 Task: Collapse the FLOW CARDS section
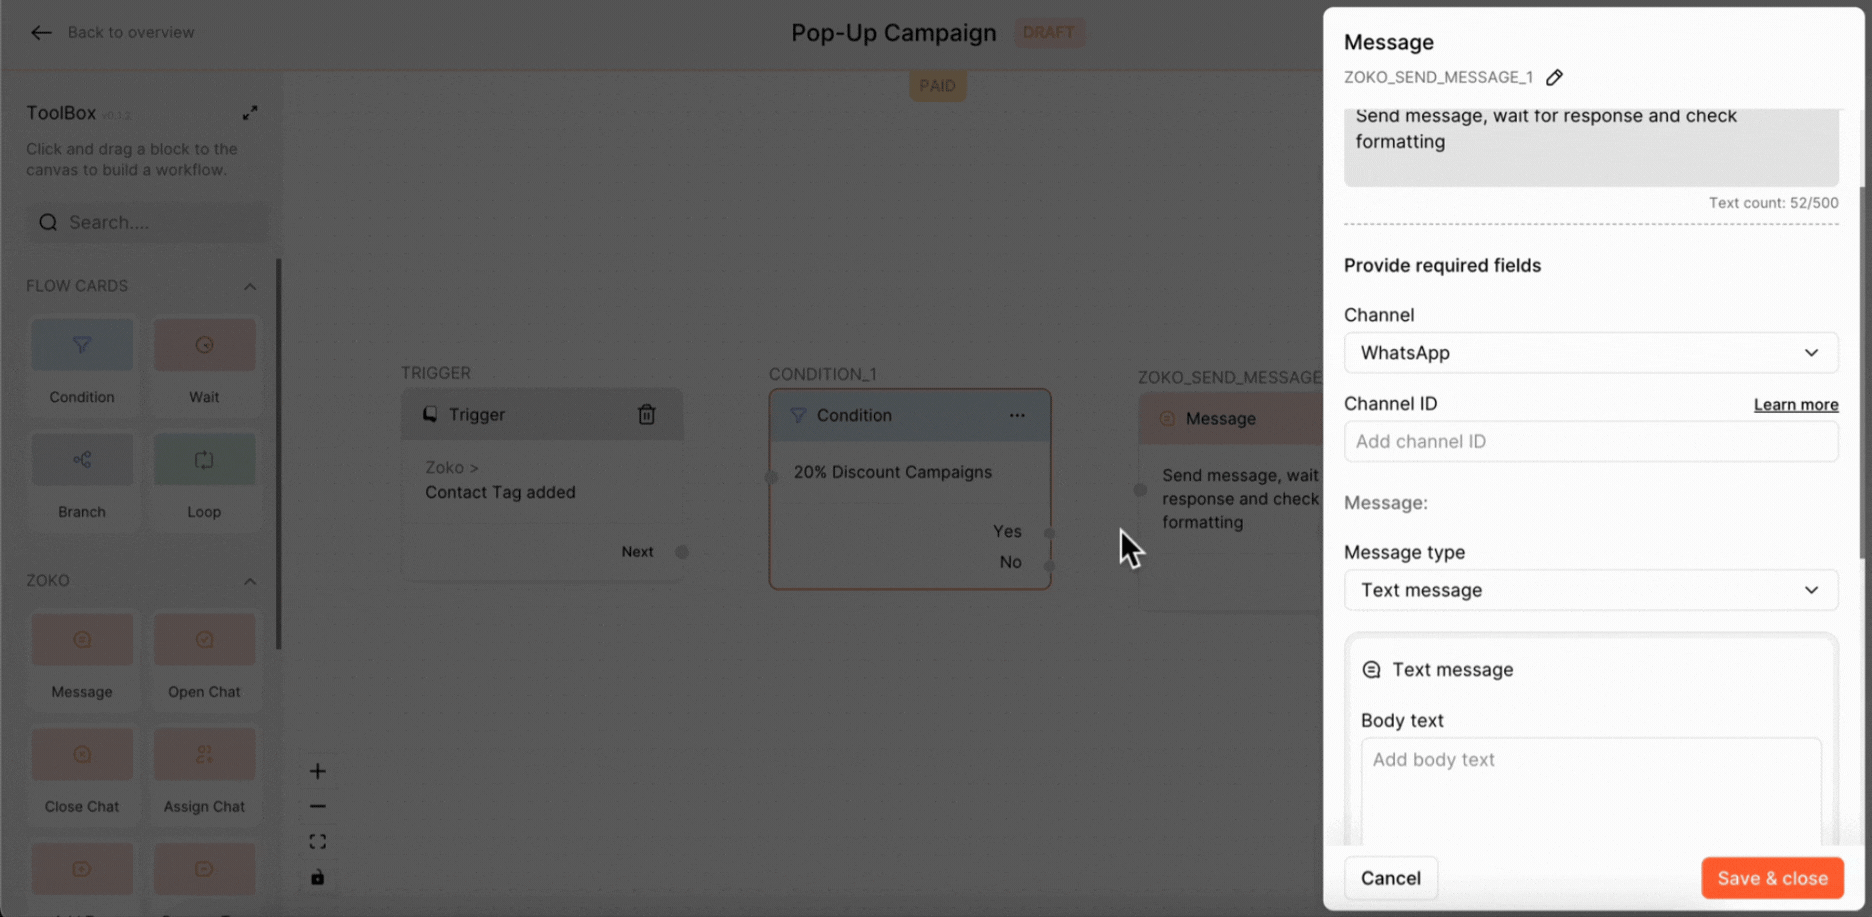coord(250,287)
